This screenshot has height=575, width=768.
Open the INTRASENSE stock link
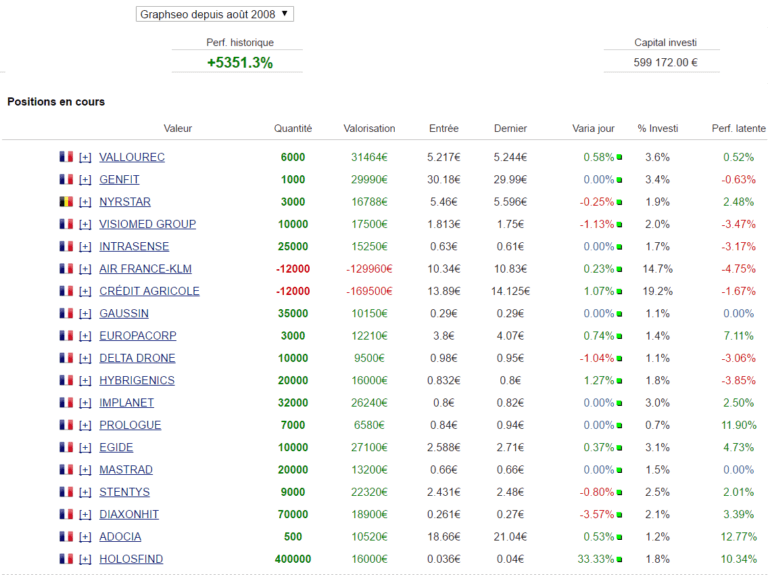(x=134, y=247)
